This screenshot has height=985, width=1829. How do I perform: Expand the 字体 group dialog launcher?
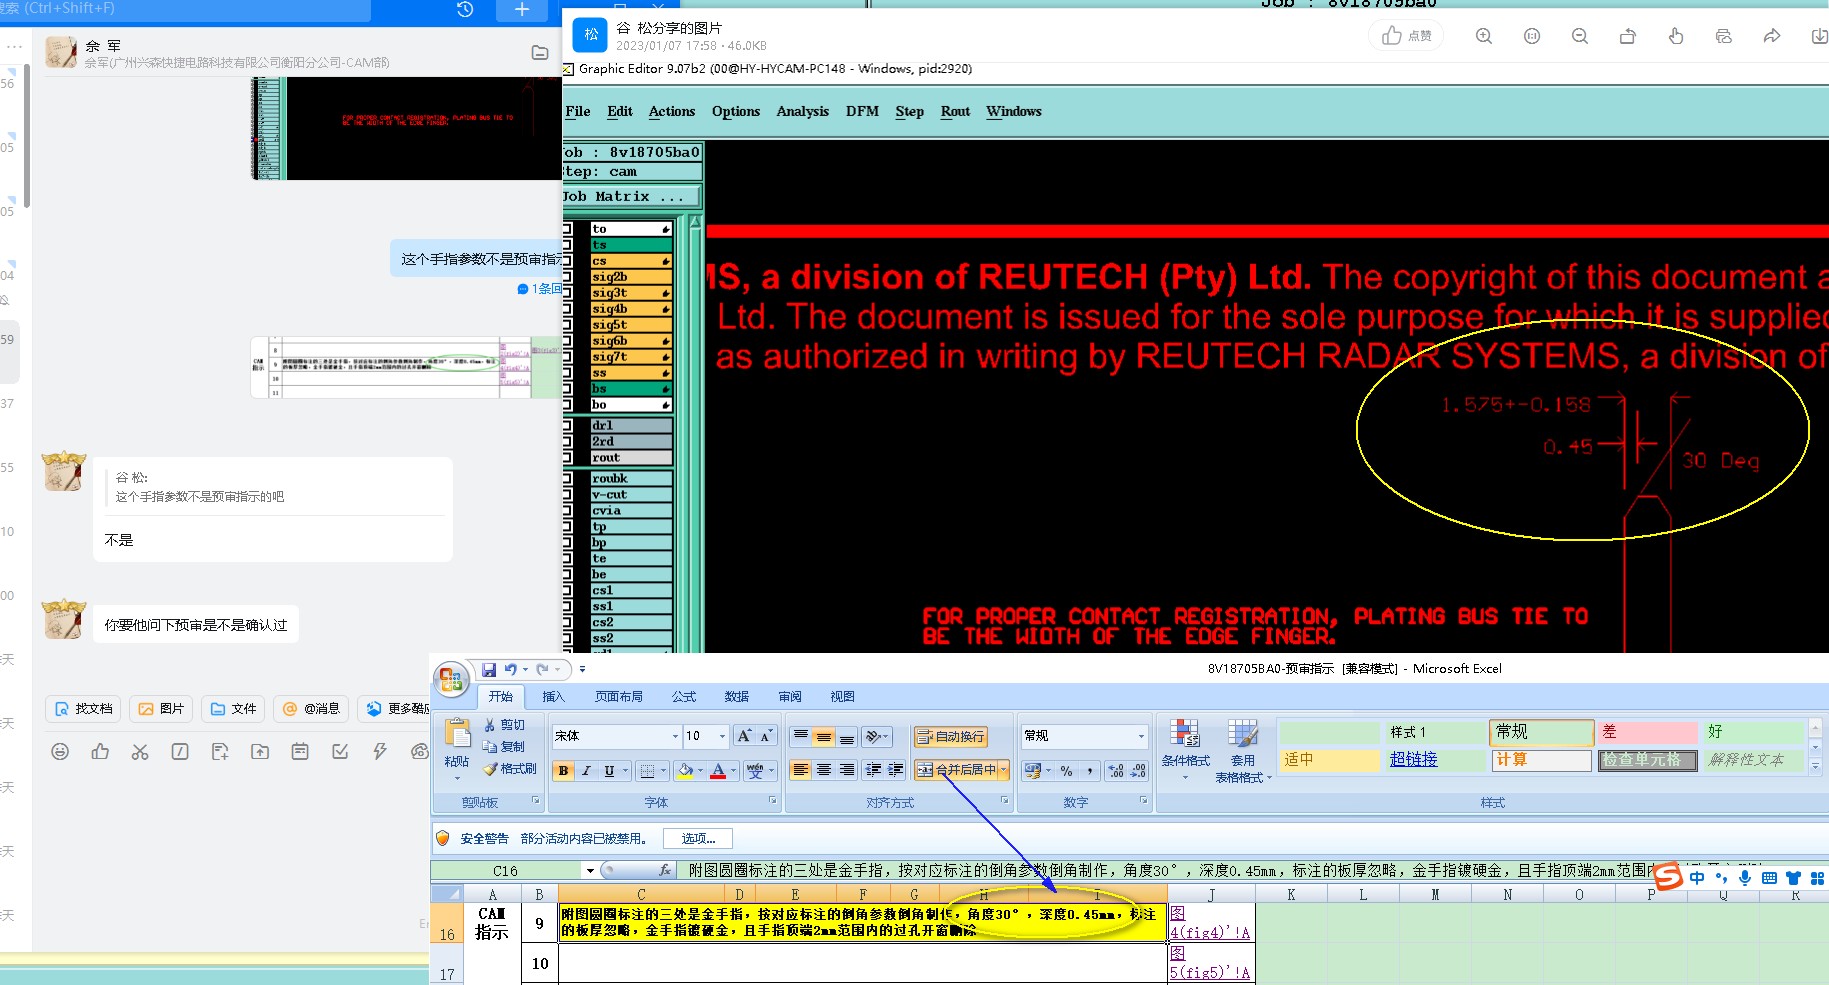tap(772, 801)
